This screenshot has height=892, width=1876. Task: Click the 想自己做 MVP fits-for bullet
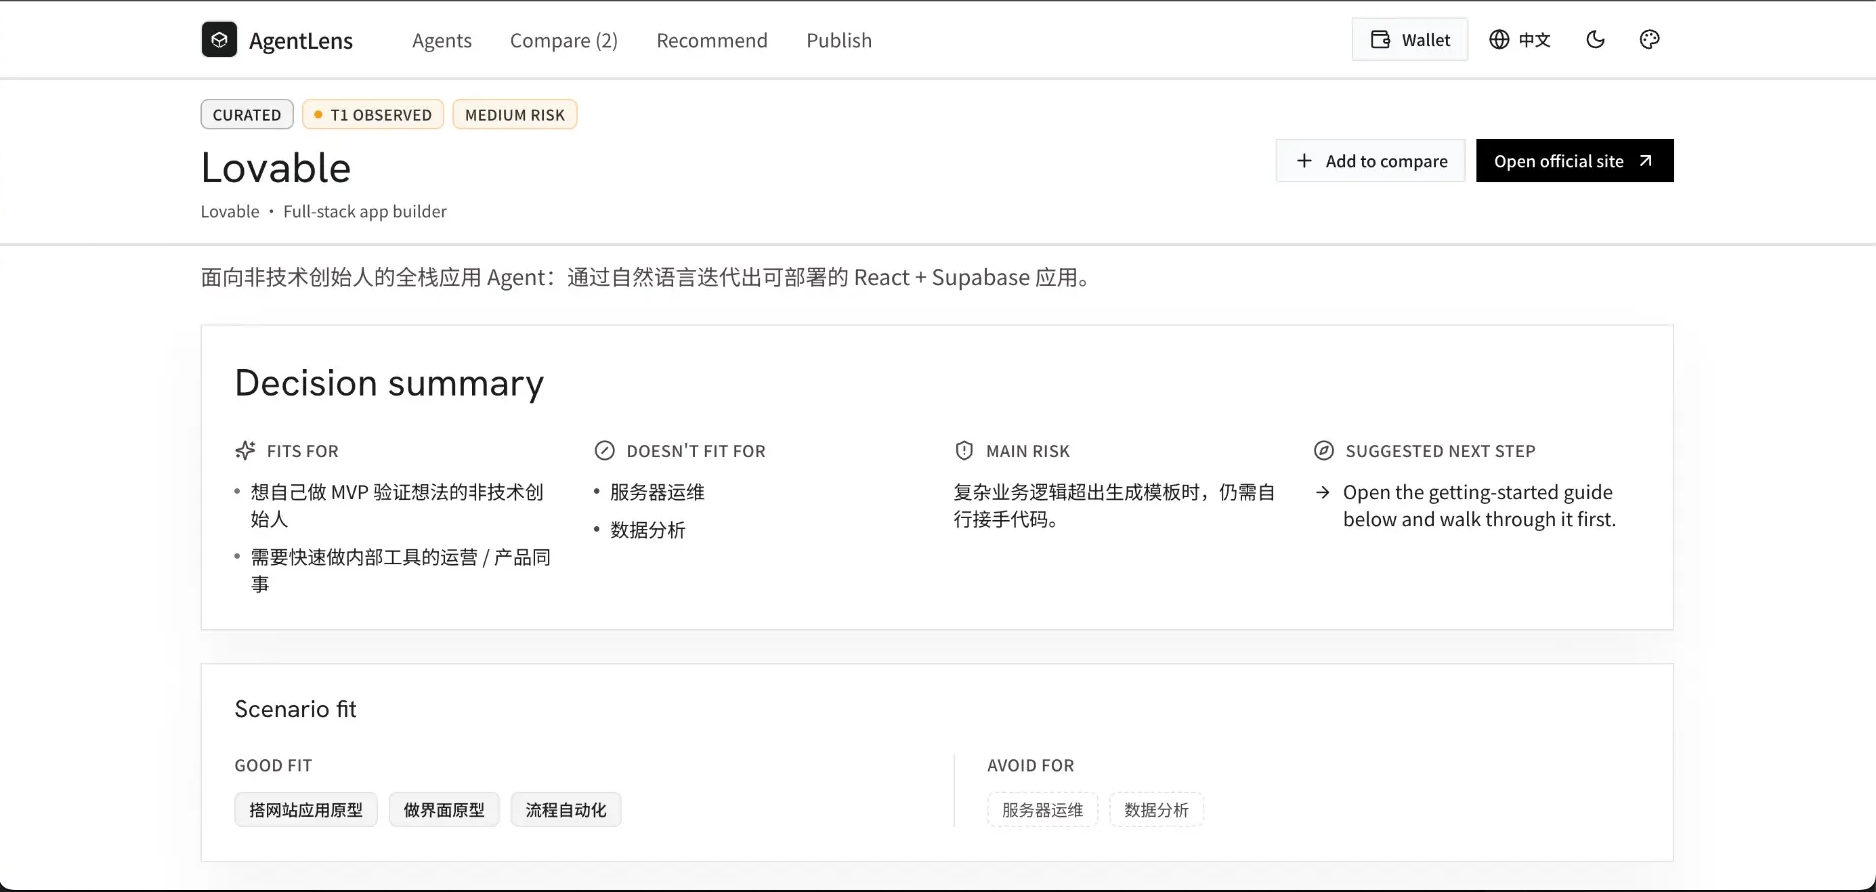click(397, 506)
